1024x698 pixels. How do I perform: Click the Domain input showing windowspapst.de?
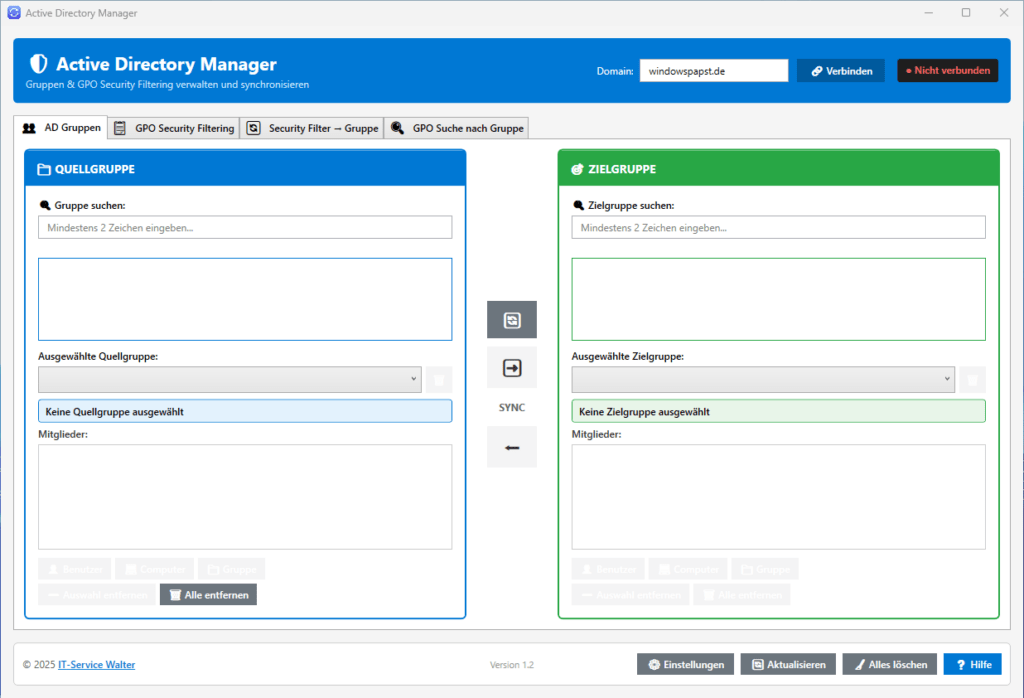713,70
